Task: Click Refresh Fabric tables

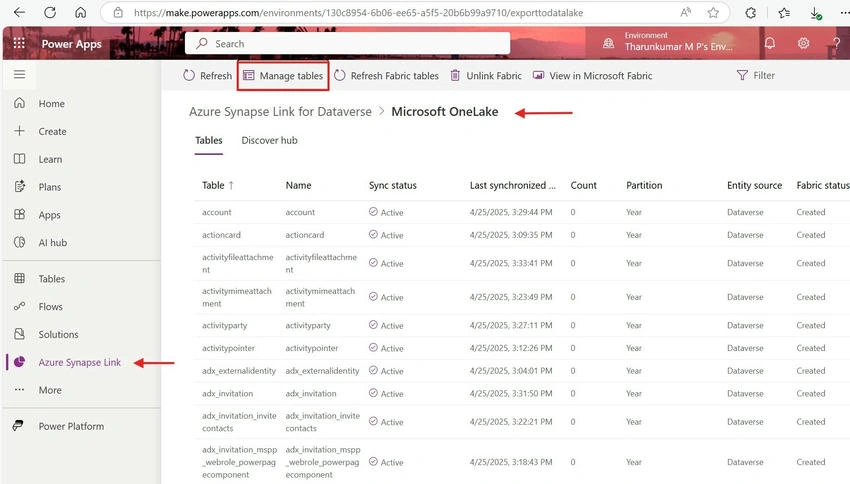Action: 386,76
